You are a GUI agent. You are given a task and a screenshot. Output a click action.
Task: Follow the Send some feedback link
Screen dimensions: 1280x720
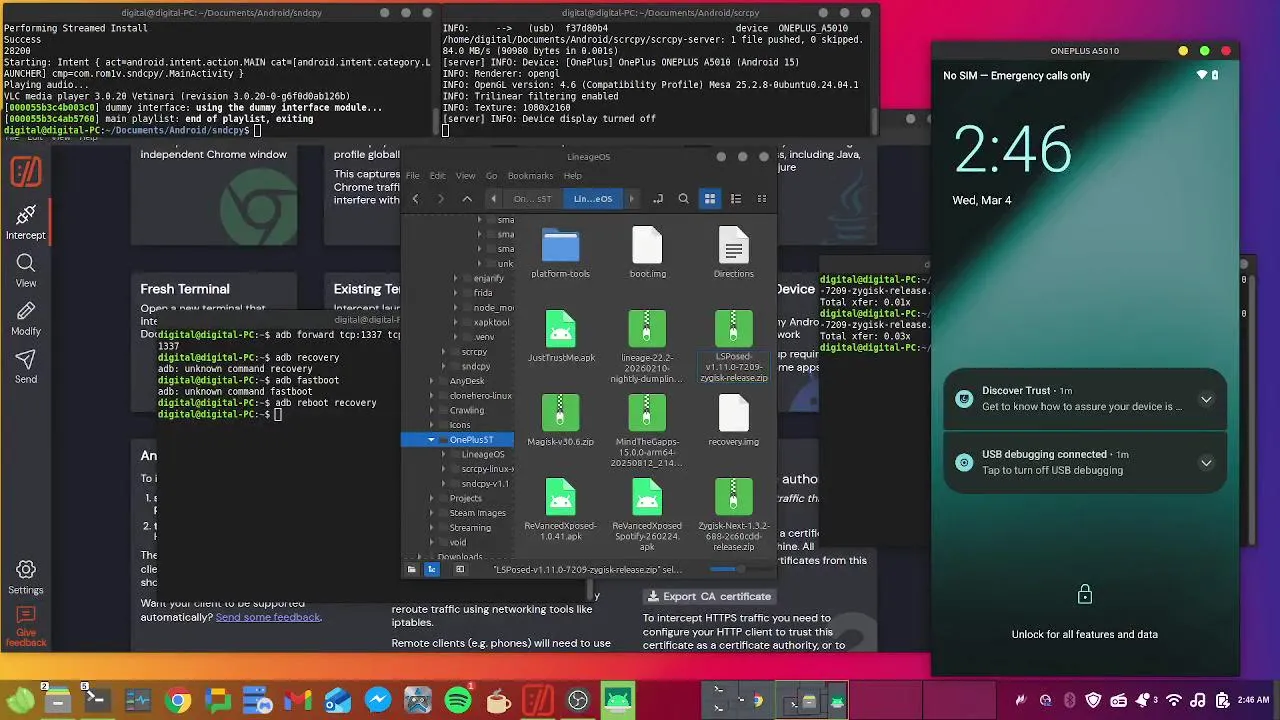[x=268, y=617]
